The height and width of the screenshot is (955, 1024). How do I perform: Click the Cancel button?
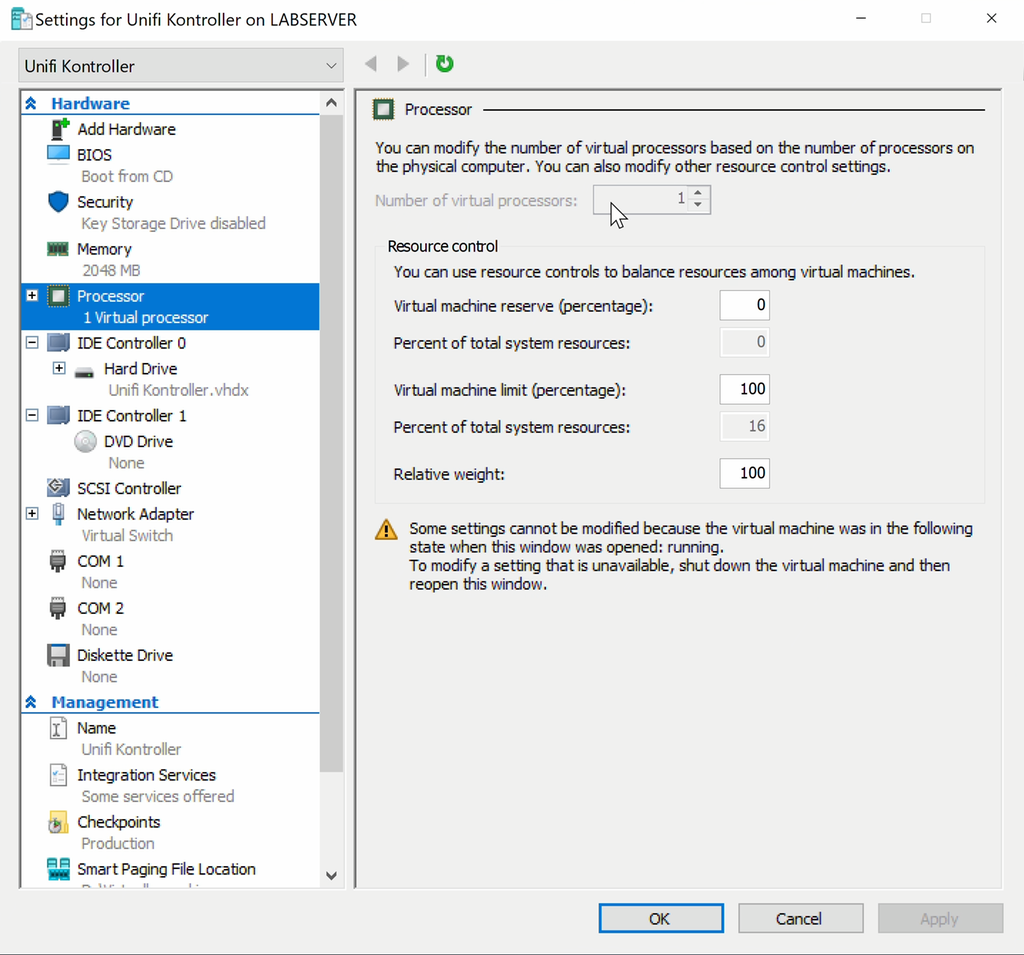(x=799, y=918)
